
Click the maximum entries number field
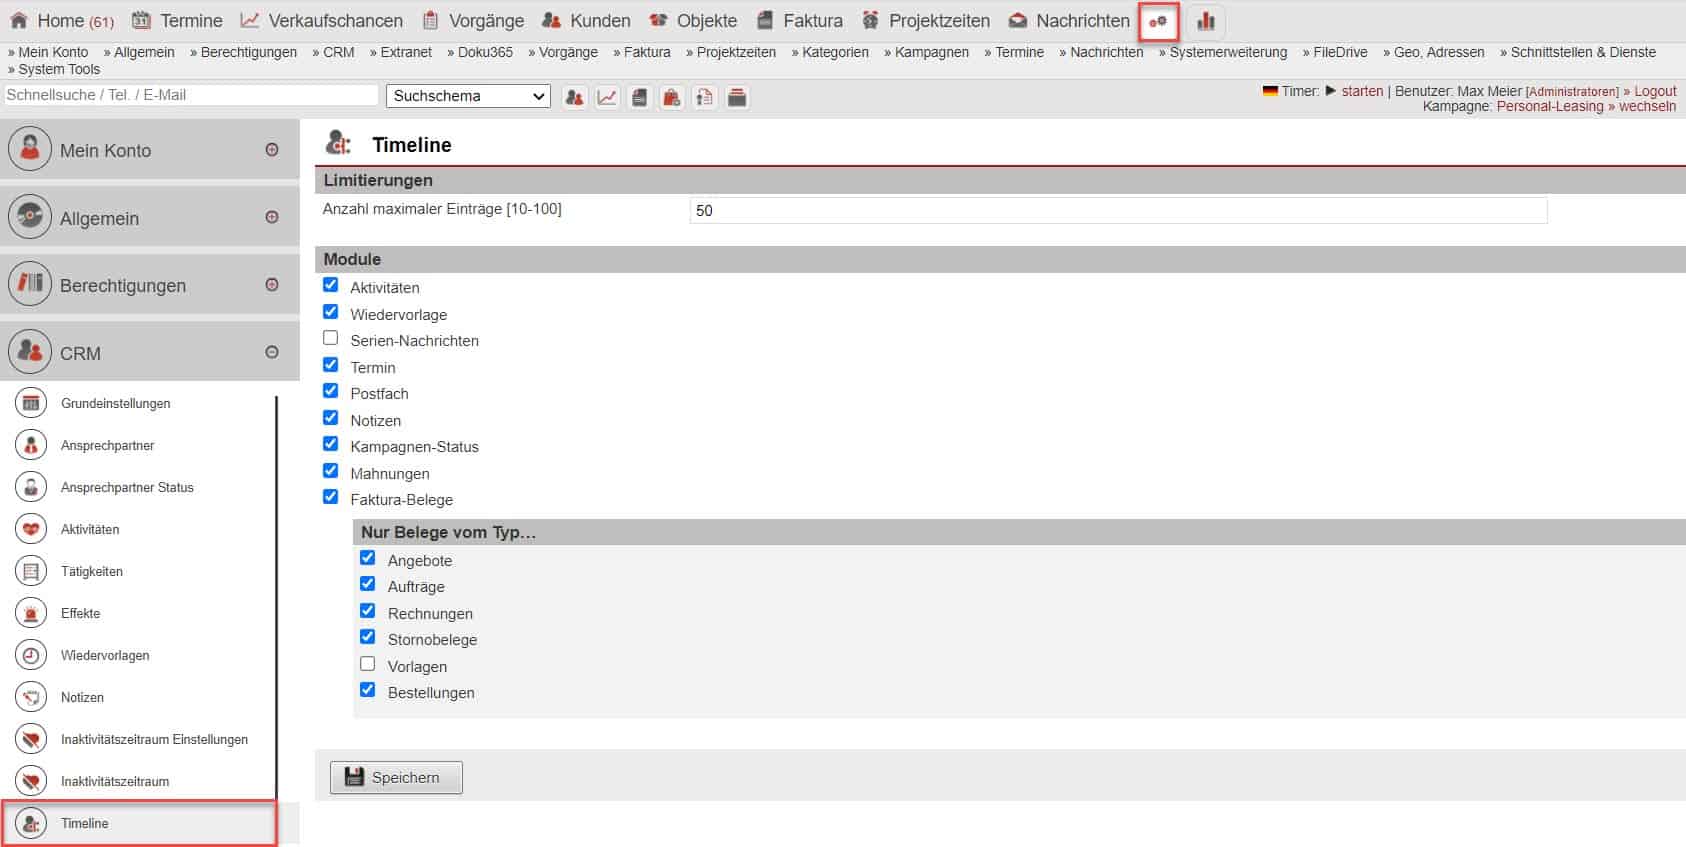1117,210
